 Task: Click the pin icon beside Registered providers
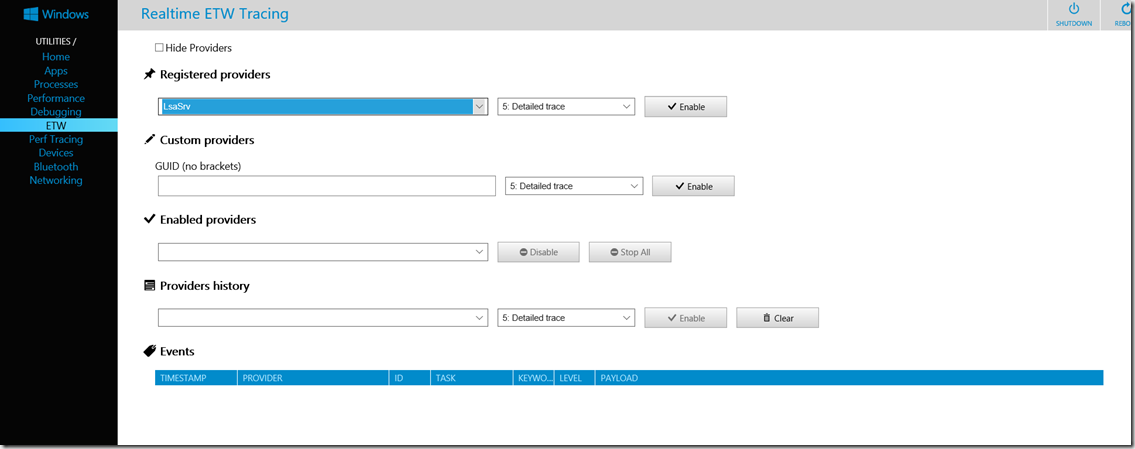point(150,75)
